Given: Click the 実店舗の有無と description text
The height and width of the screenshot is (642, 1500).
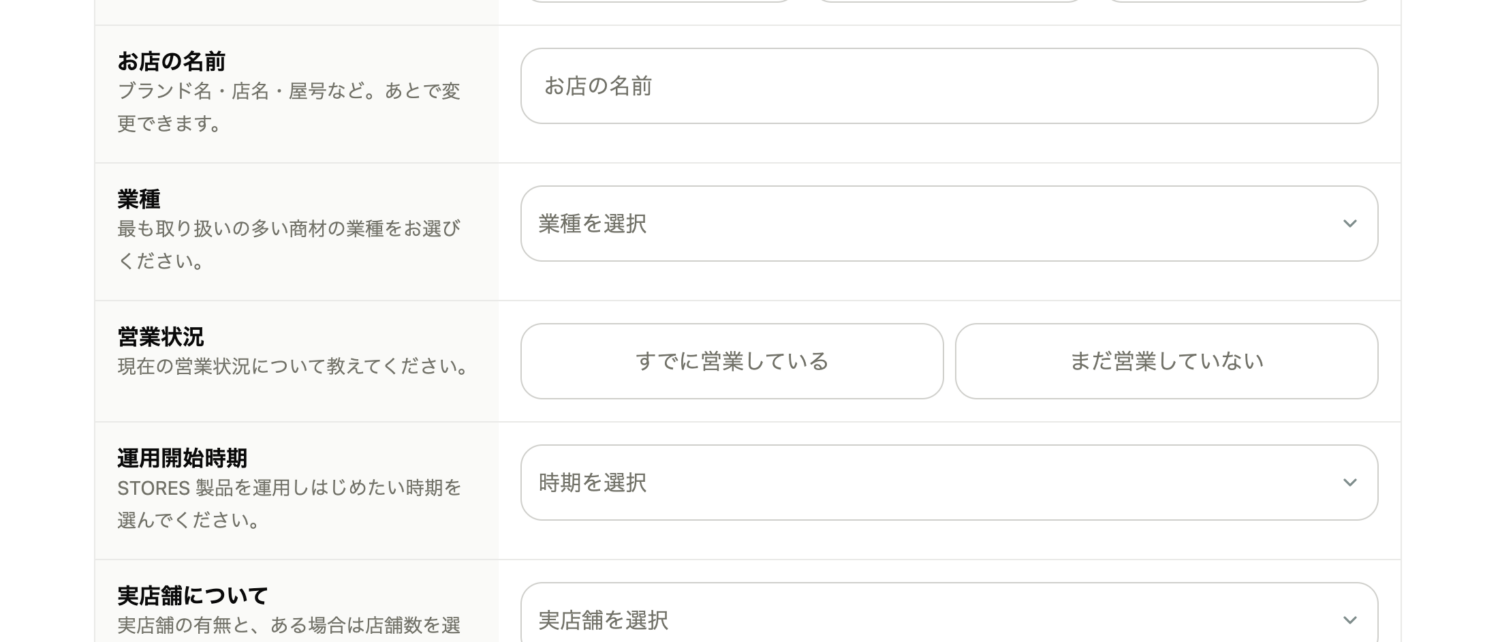Looking at the screenshot, I should pyautogui.click(x=289, y=626).
